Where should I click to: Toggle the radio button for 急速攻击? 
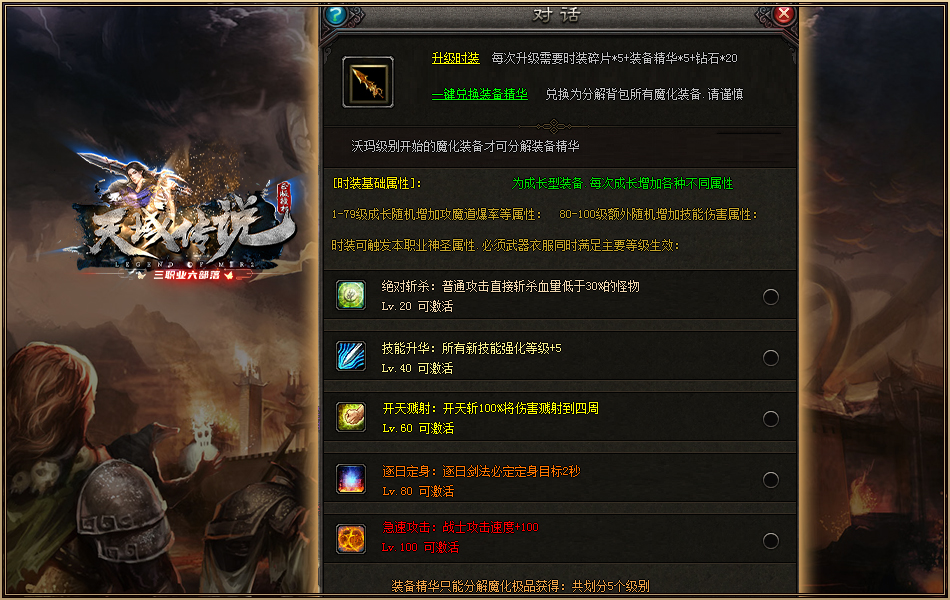[x=771, y=541]
